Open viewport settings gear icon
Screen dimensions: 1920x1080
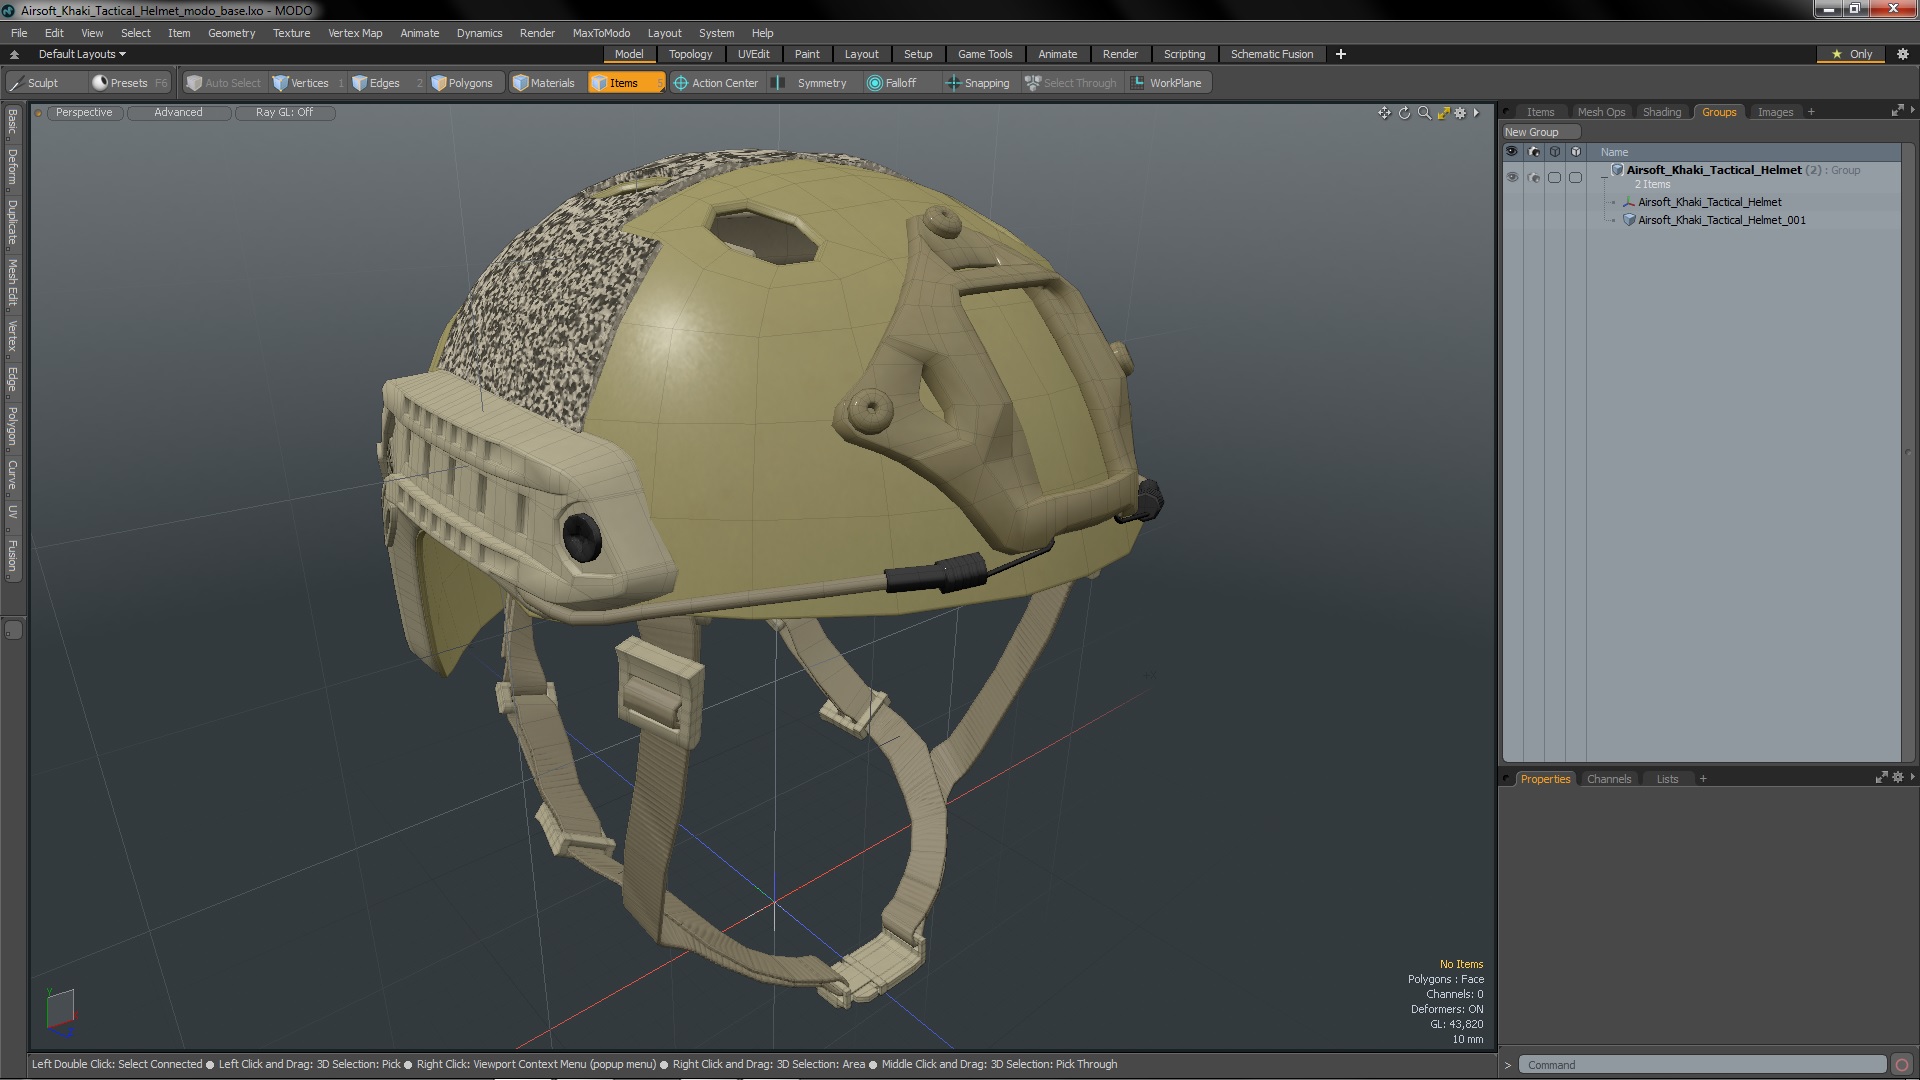point(1460,113)
